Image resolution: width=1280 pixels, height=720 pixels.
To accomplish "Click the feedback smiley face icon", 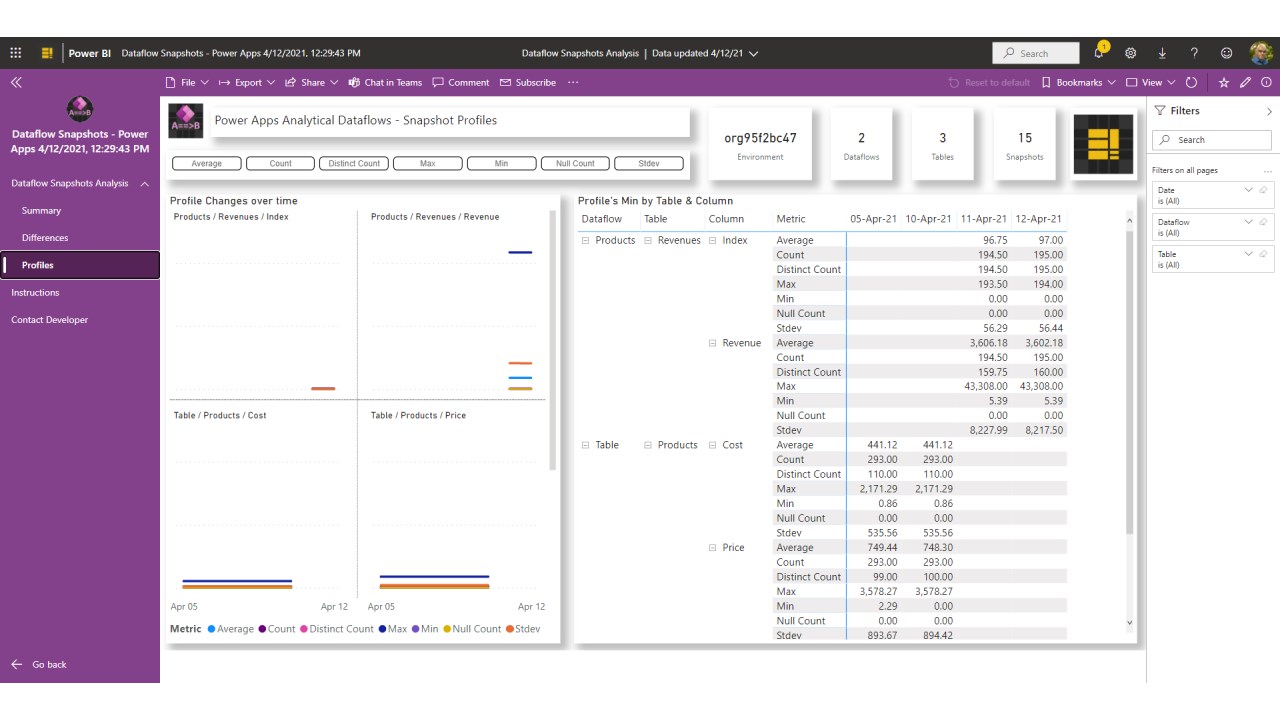I will (1226, 53).
